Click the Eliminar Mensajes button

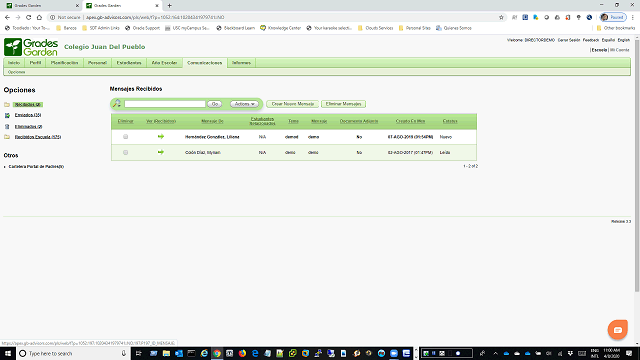point(343,104)
